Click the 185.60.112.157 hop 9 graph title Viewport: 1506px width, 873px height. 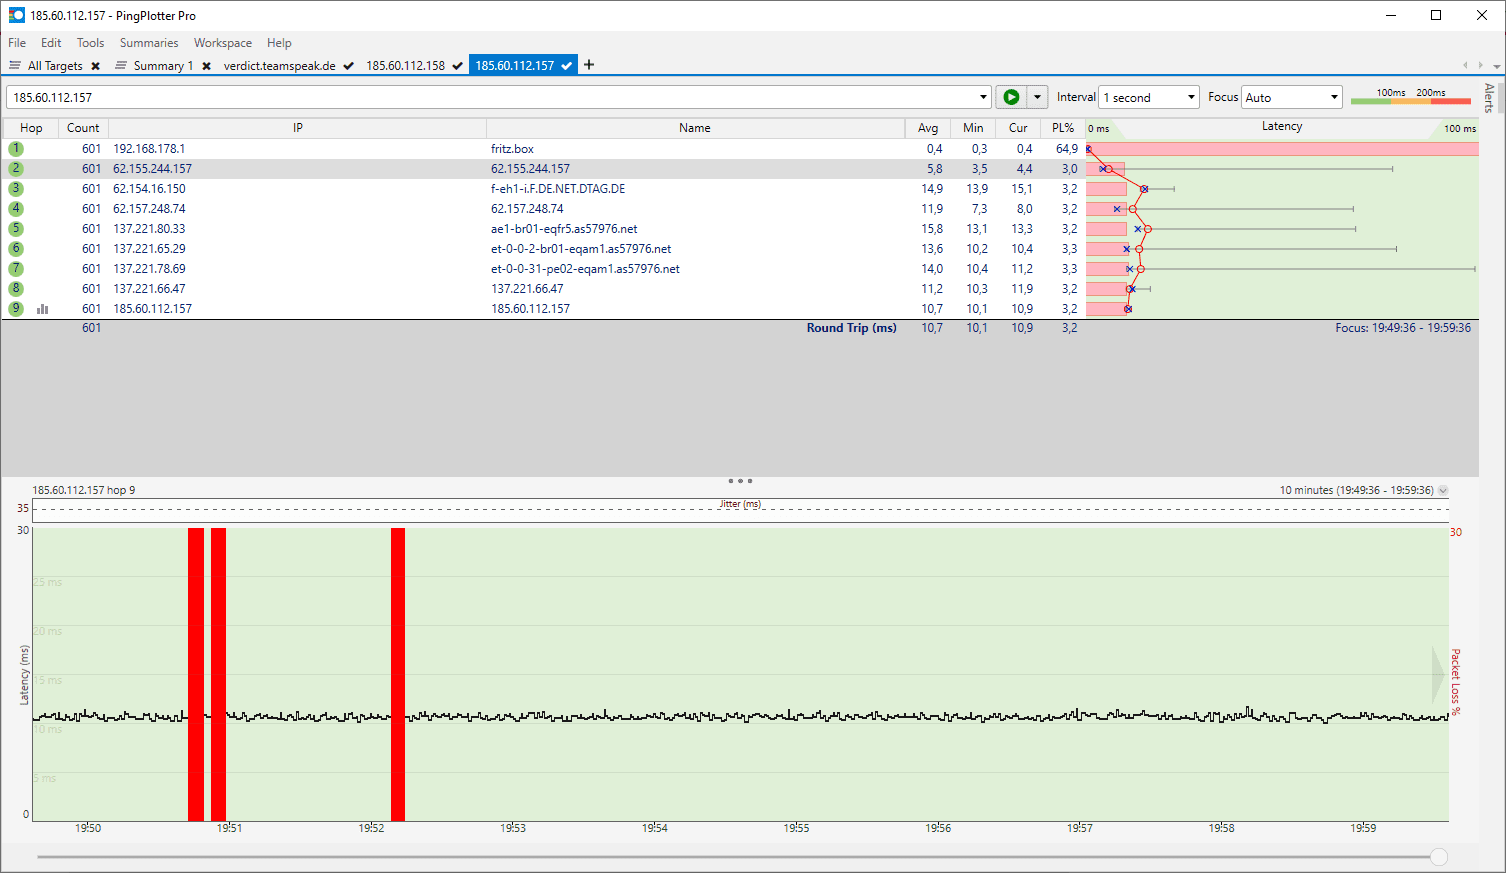click(84, 490)
